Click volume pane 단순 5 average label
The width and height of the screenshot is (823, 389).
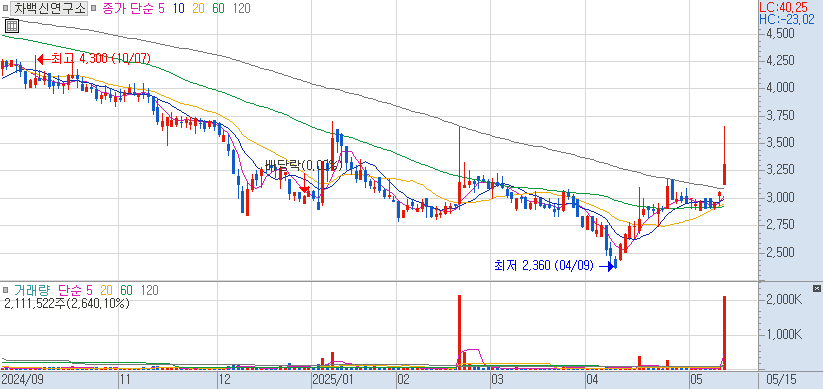[x=76, y=290]
